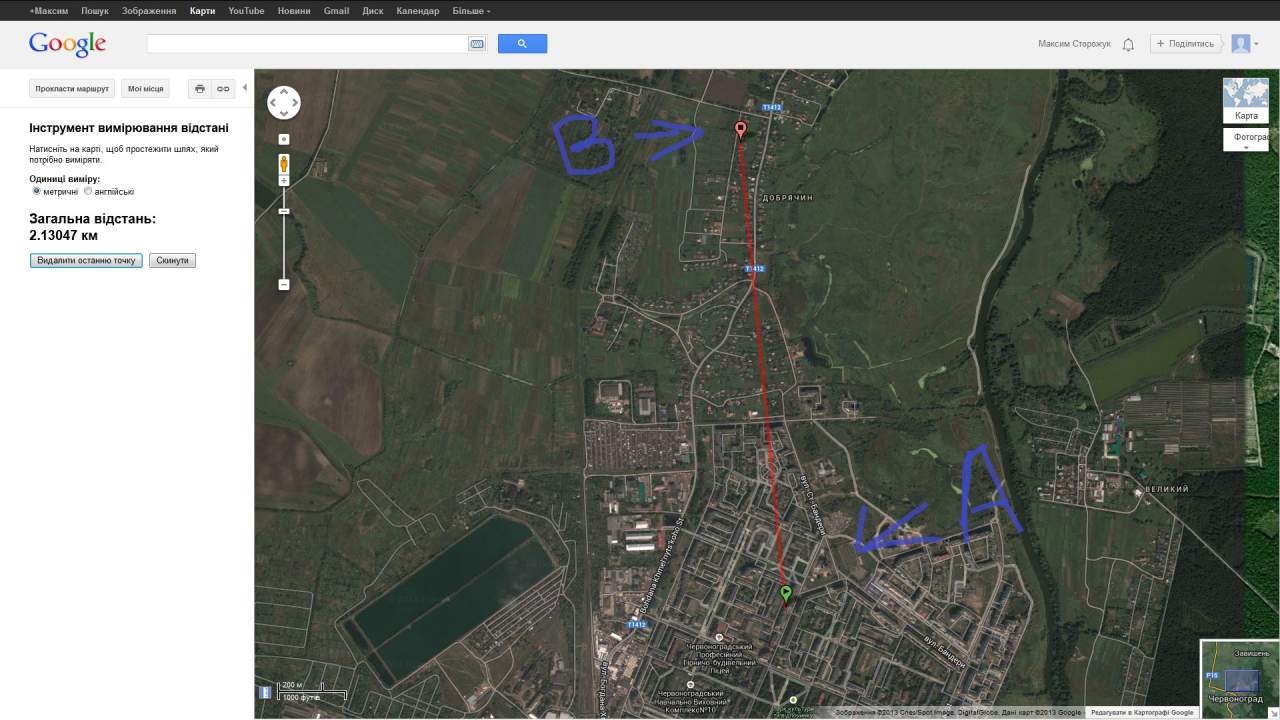Switch to the Карта map view
This screenshot has width=1280, height=720.
pos(1246,100)
